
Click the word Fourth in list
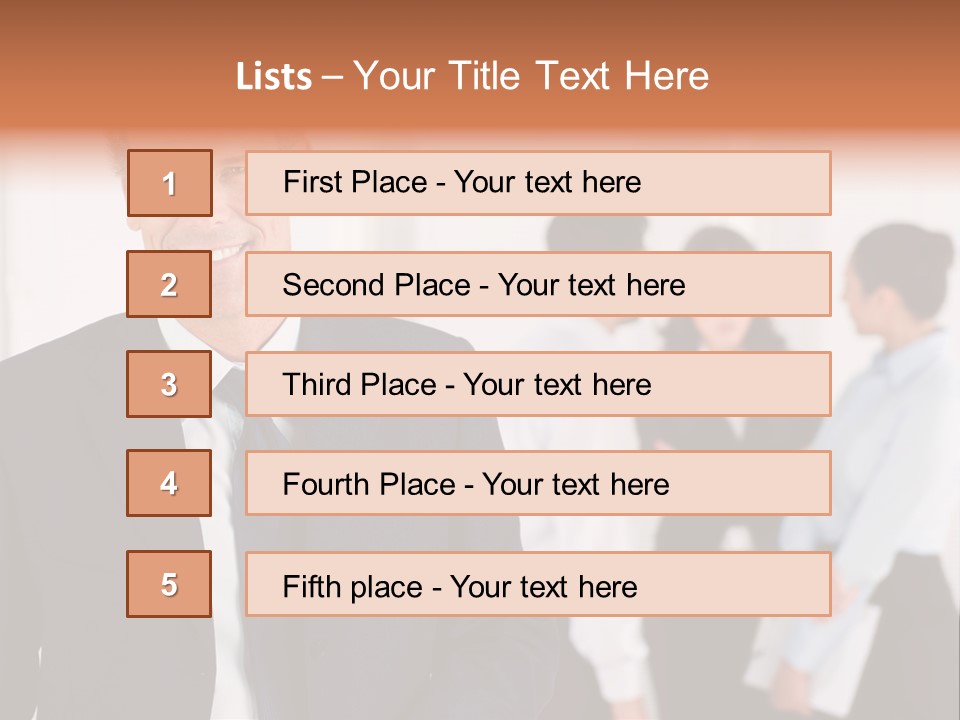click(x=327, y=484)
